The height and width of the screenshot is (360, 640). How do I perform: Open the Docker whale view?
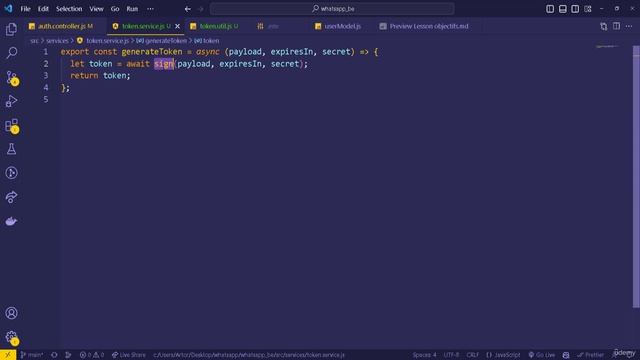tap(11, 221)
